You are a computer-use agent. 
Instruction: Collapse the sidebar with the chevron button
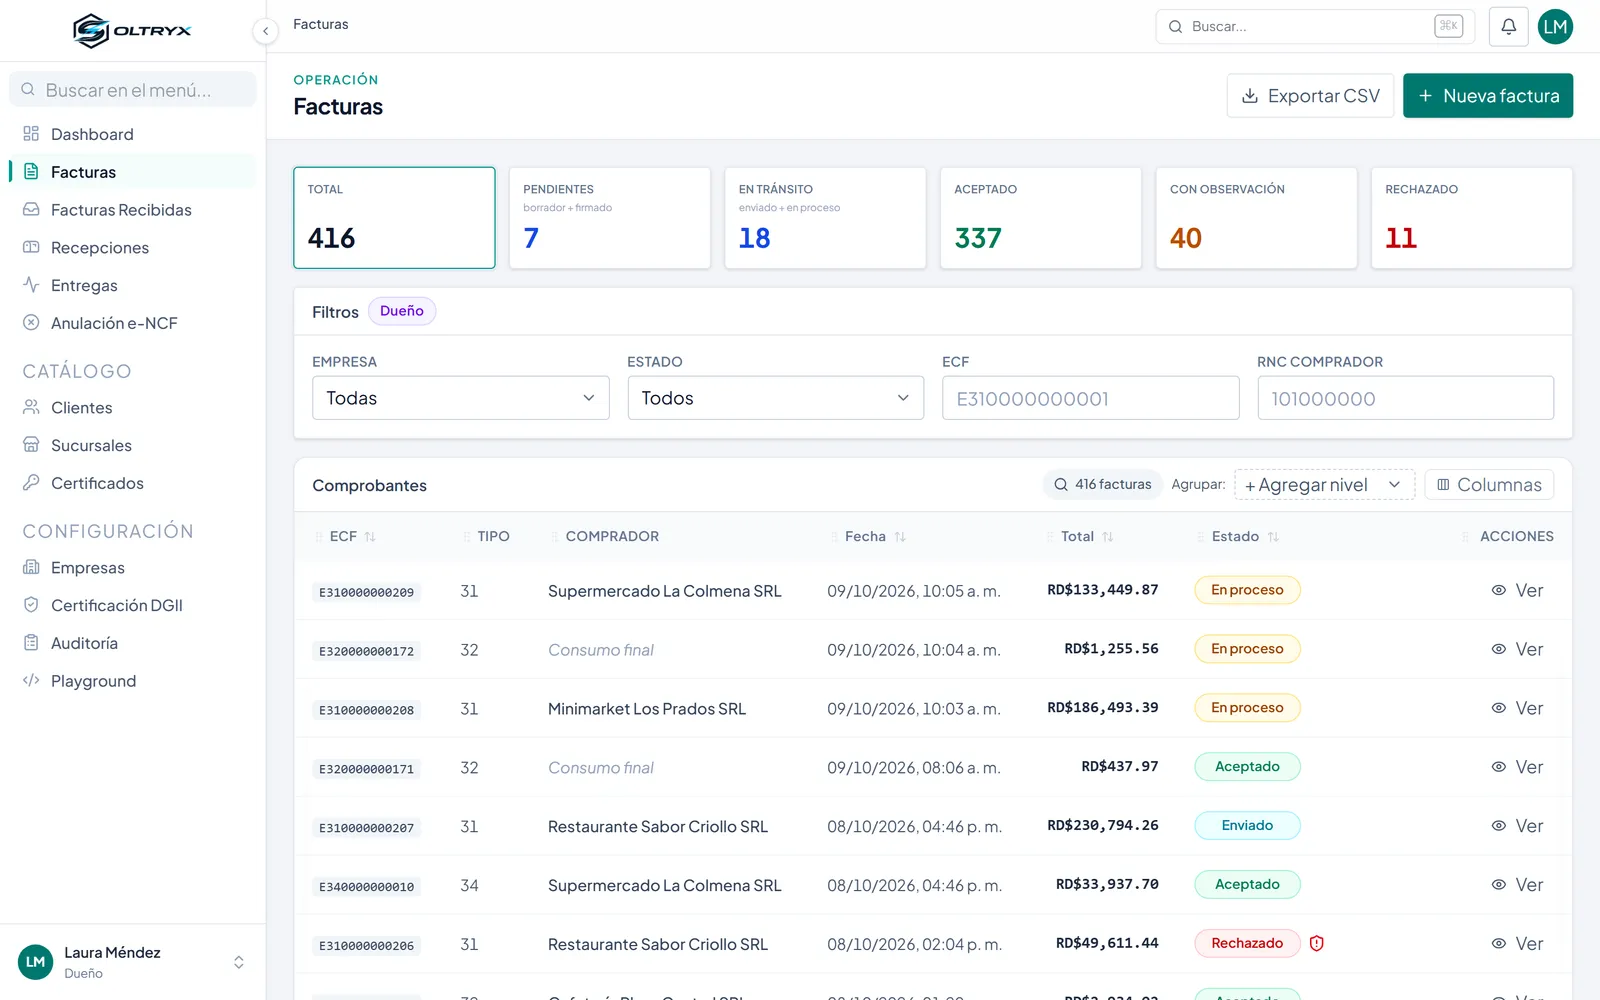click(x=265, y=31)
